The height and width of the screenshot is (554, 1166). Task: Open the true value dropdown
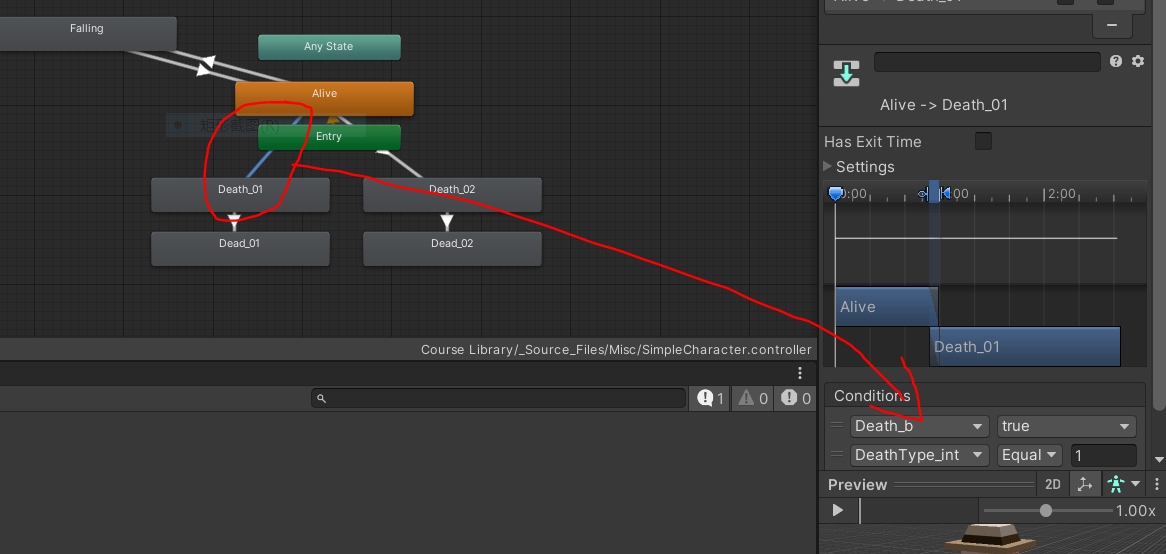pos(1066,426)
